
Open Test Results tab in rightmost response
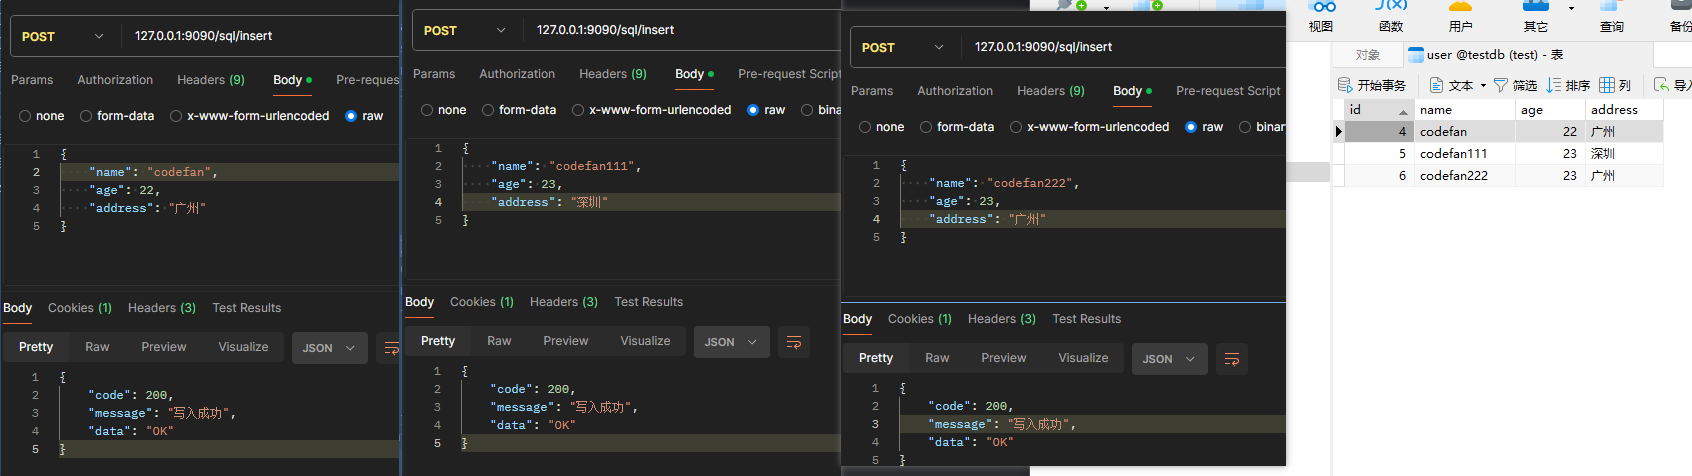[x=1086, y=319]
